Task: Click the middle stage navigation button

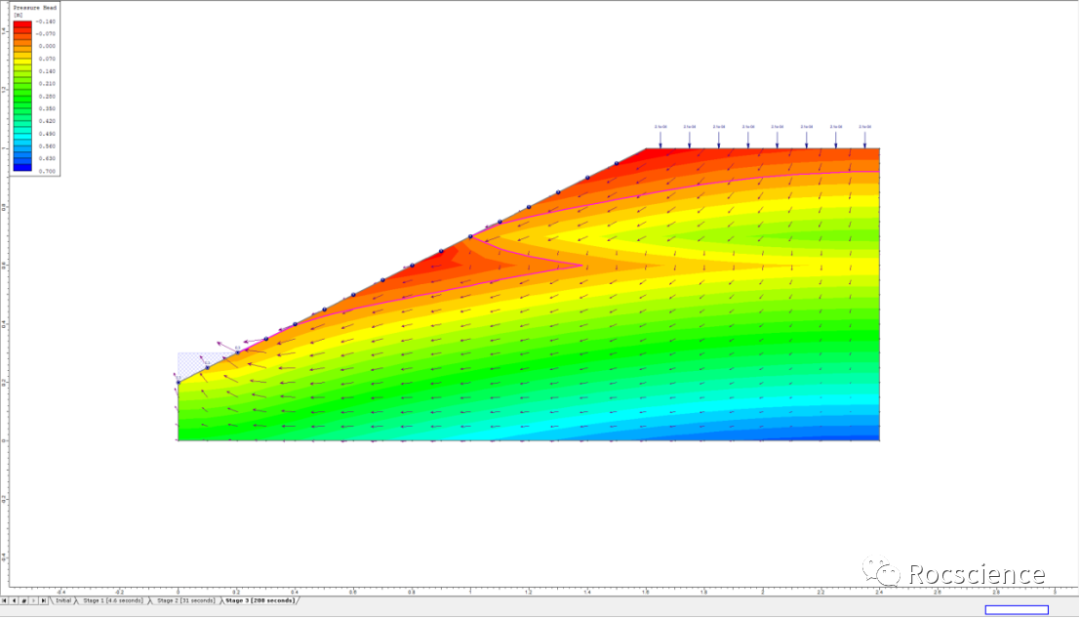Action: 24,600
